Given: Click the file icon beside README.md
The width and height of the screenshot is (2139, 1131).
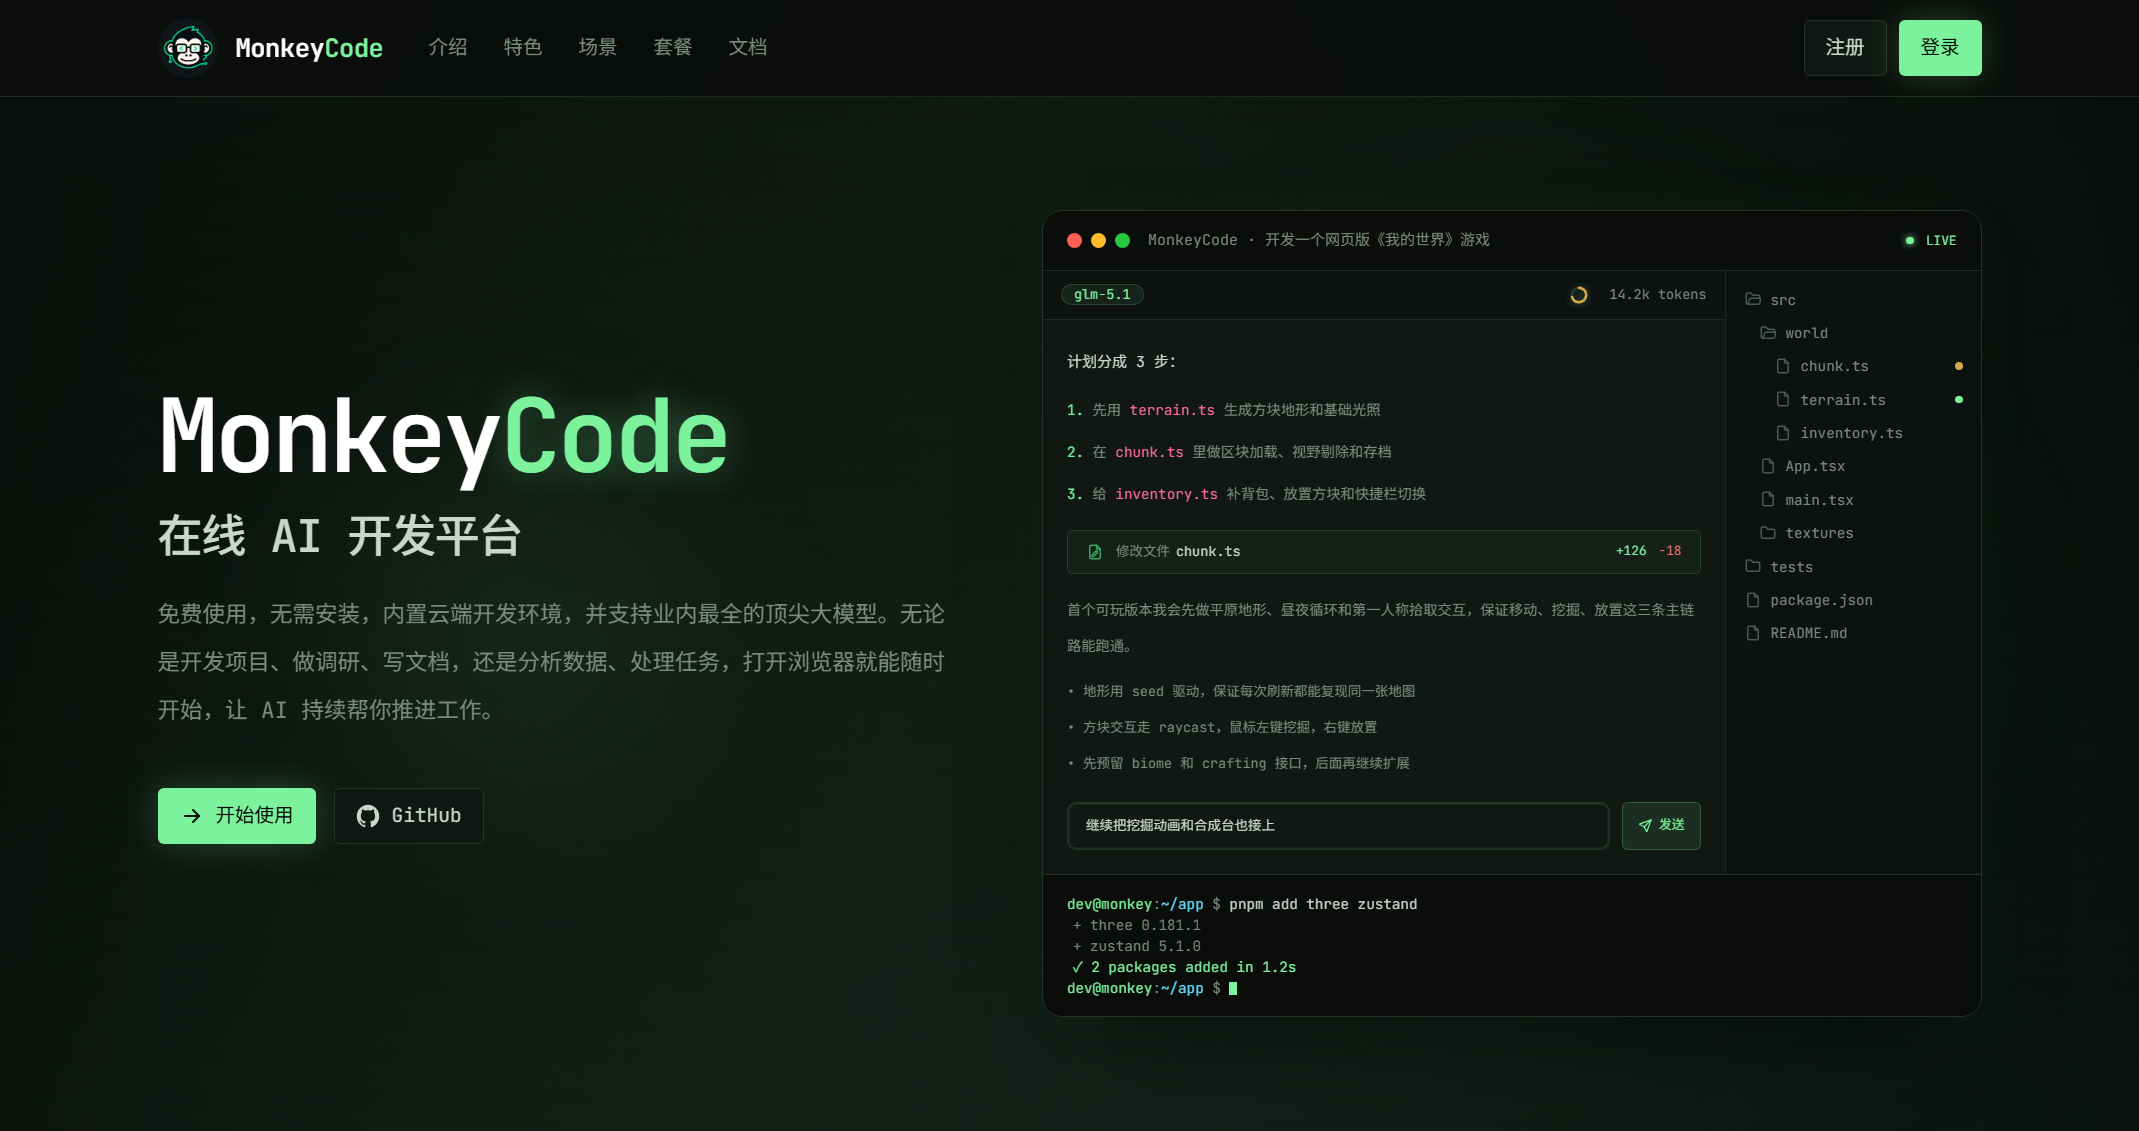Looking at the screenshot, I should [x=1753, y=633].
